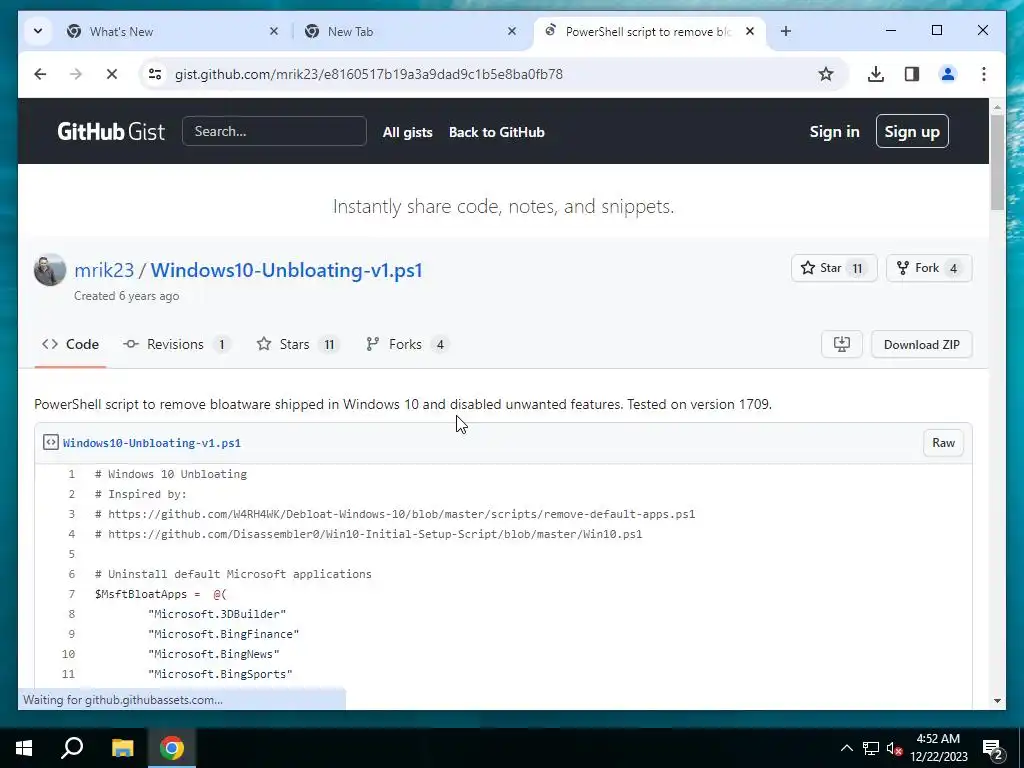Click the open-in-desktop icon button

pyautogui.click(x=842, y=344)
